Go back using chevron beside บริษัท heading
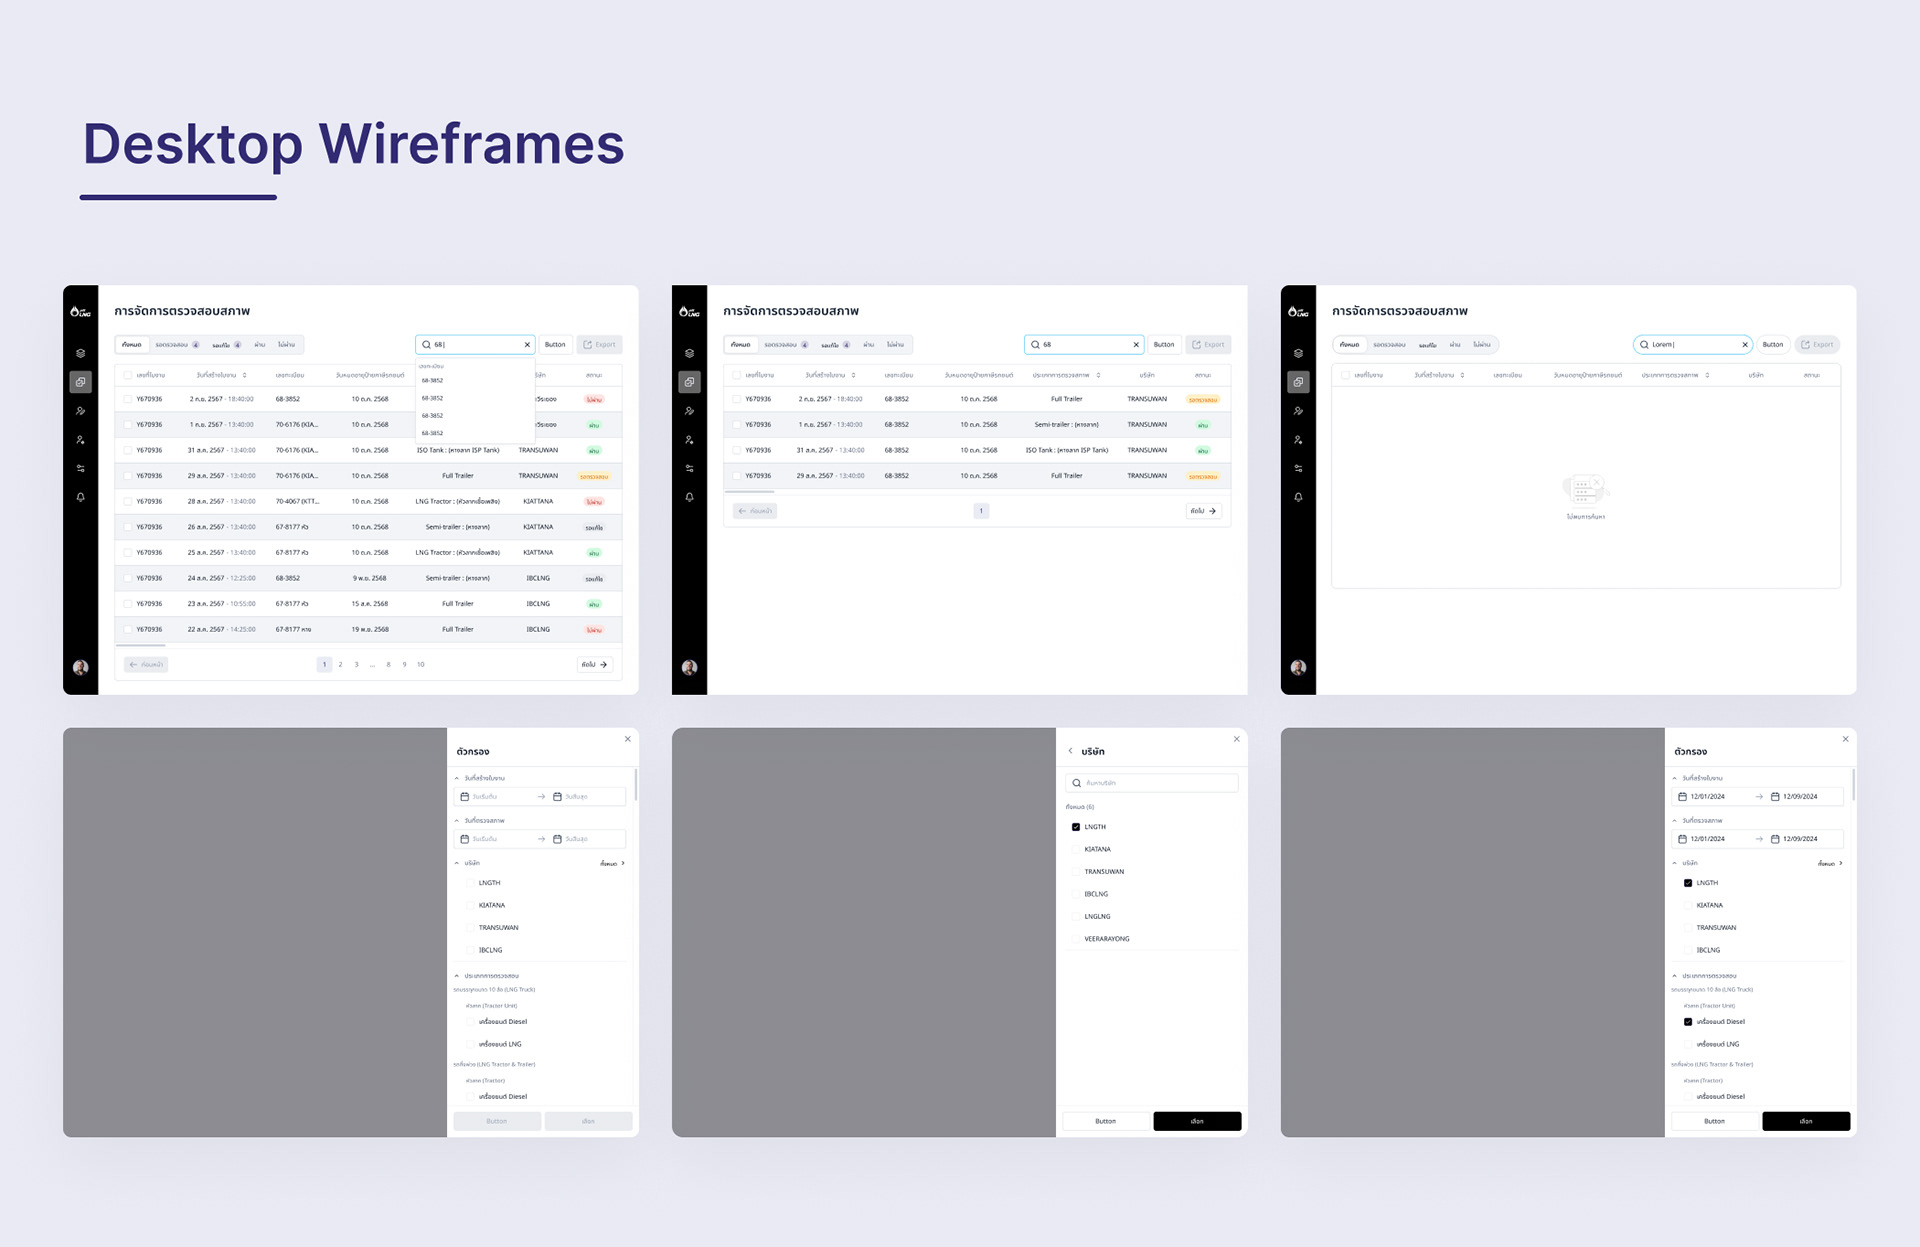Screen dimensions: 1920x1247 [x=1070, y=751]
